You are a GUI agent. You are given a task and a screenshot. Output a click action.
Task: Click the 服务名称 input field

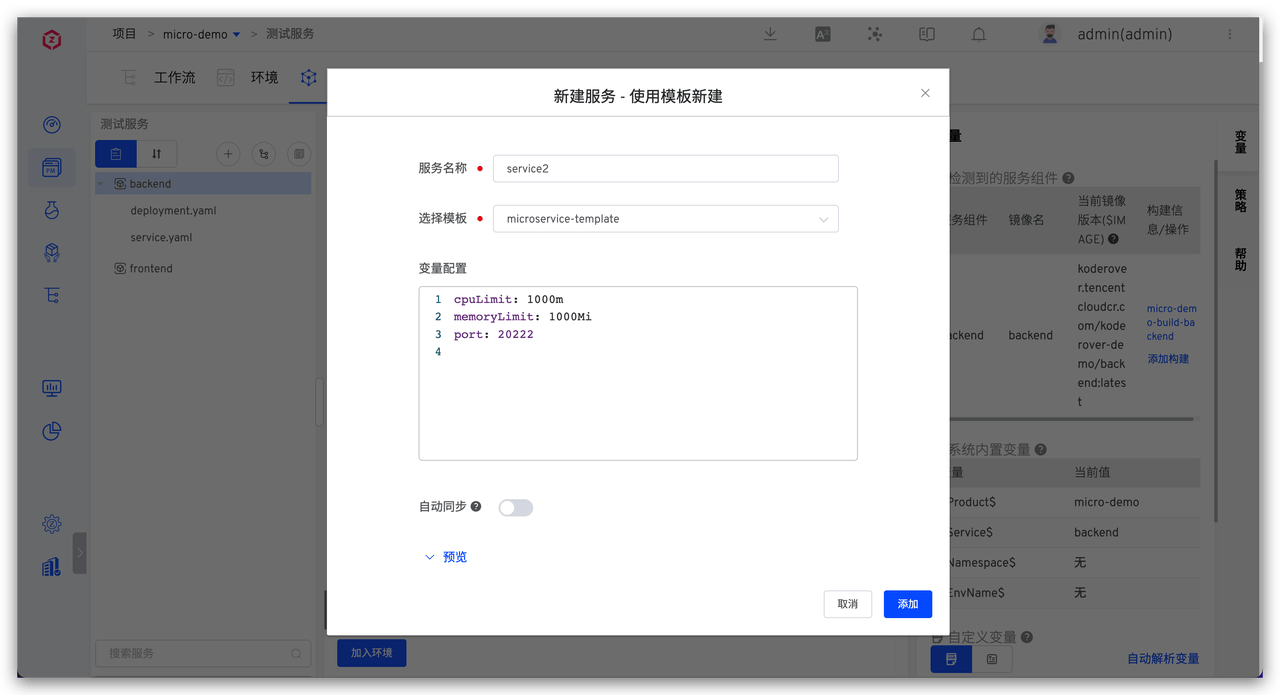[x=665, y=169]
